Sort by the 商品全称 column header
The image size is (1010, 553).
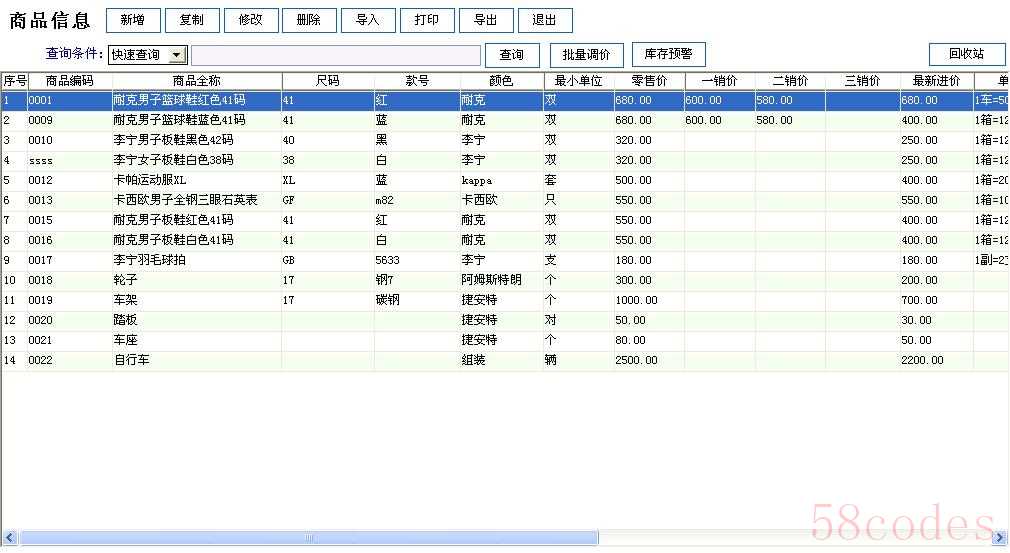pyautogui.click(x=196, y=81)
